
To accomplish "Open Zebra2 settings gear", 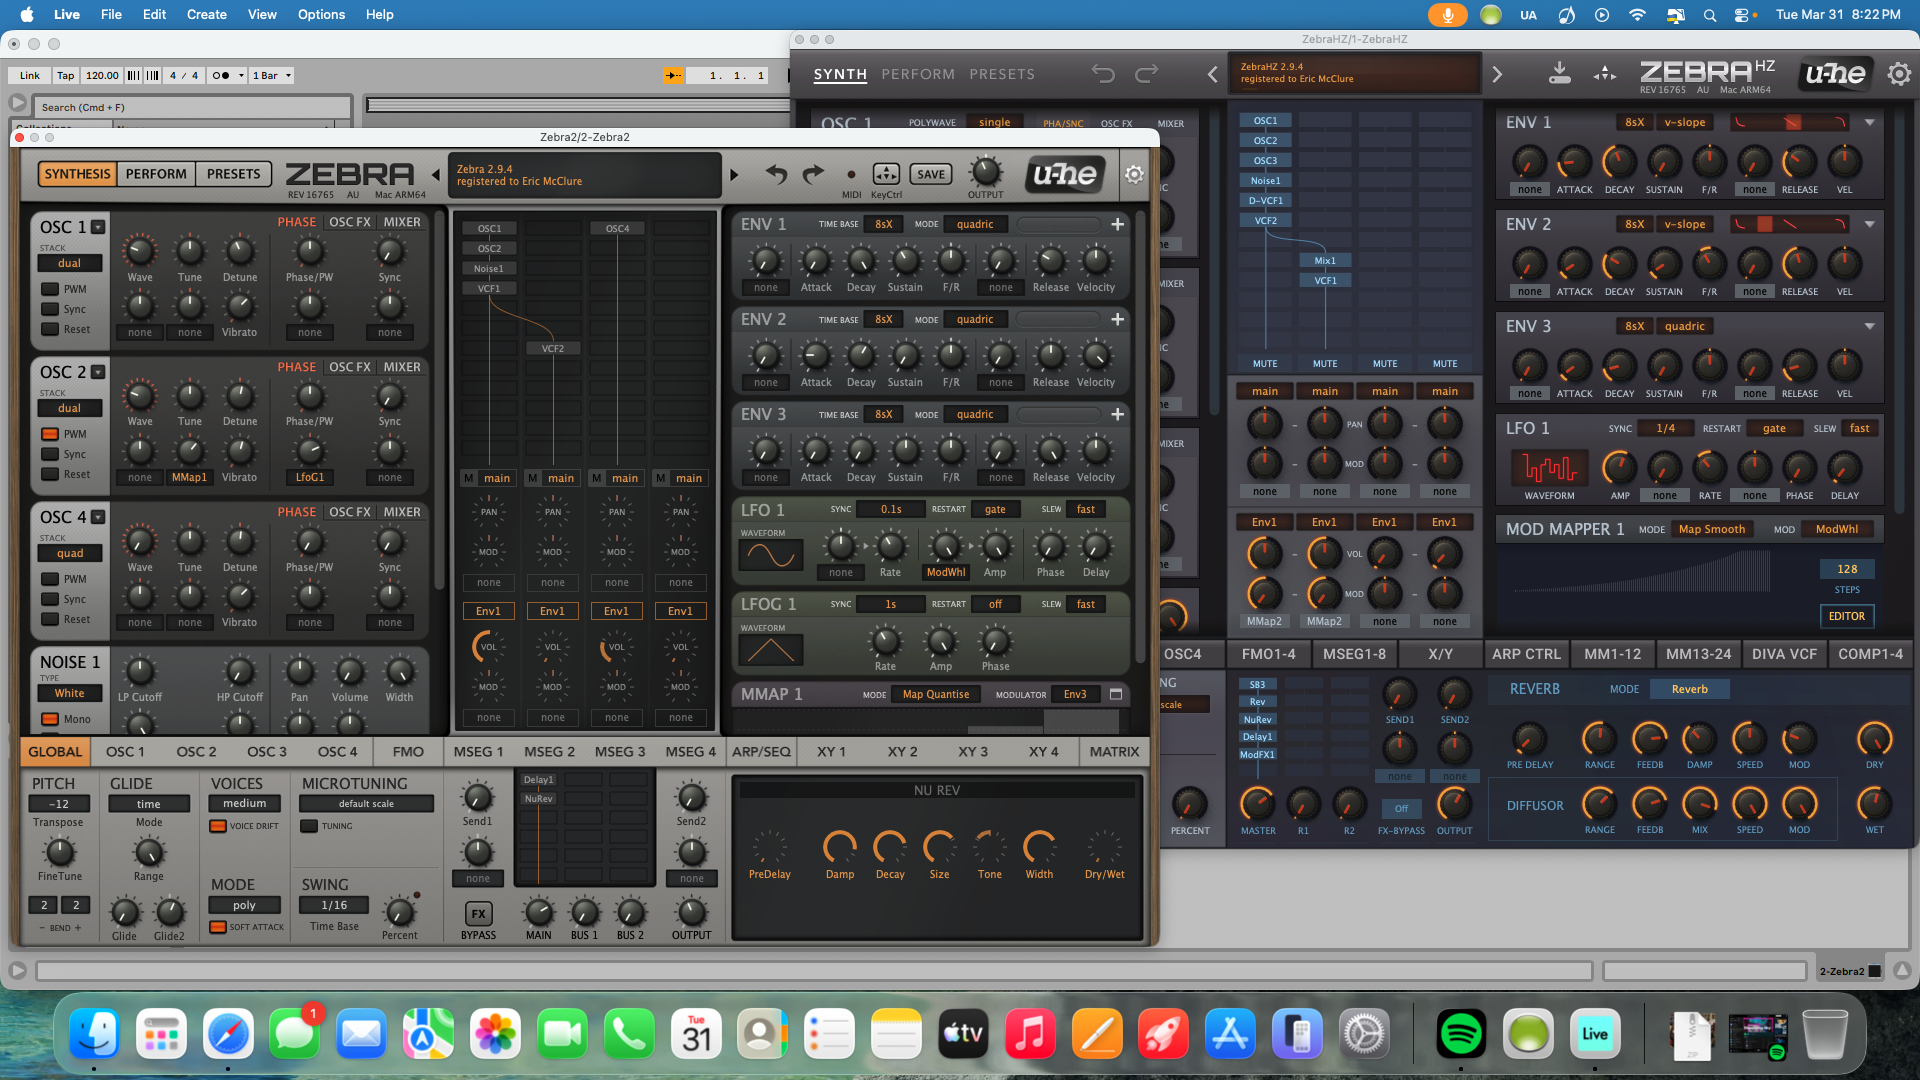I will click(1134, 174).
